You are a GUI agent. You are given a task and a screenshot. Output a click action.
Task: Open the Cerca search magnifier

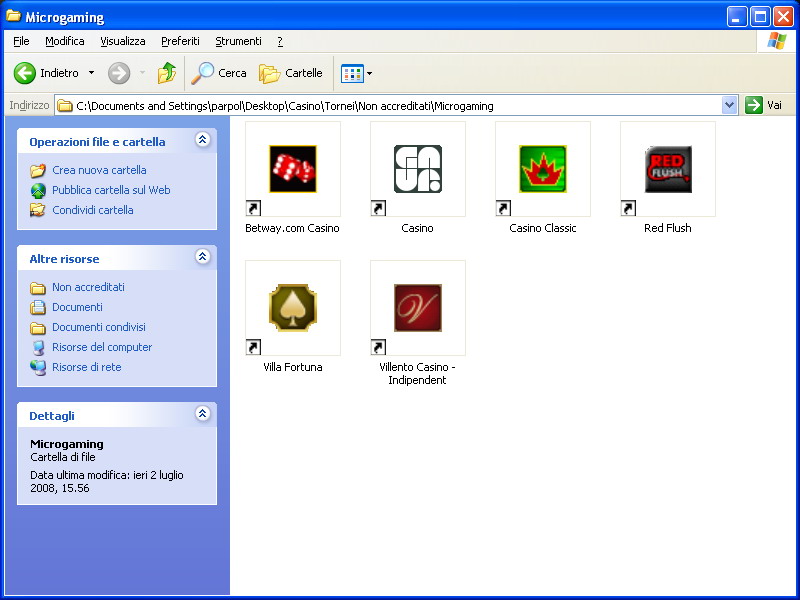[203, 73]
